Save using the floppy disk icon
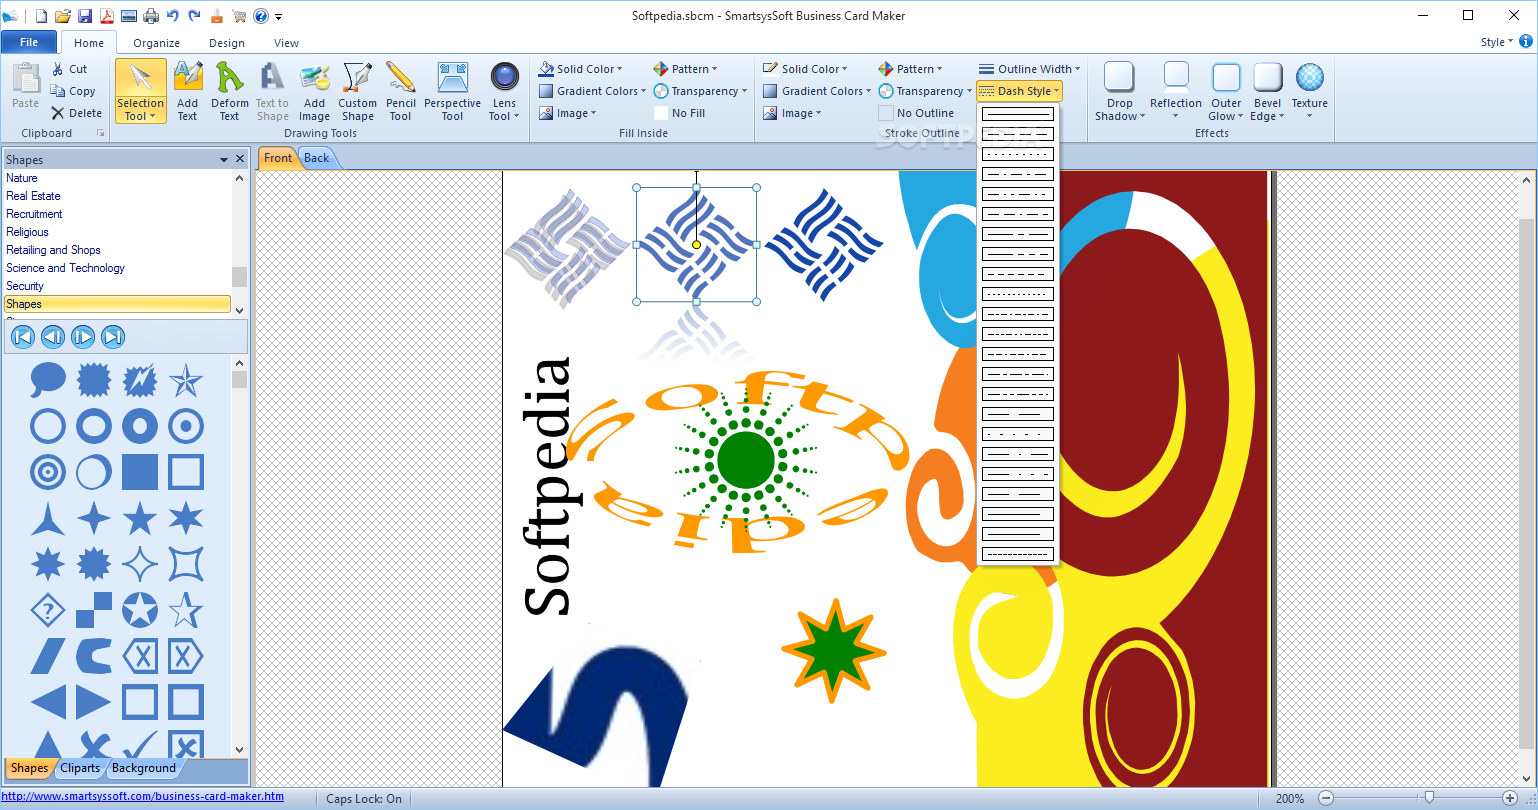The image size is (1538, 810). point(85,15)
